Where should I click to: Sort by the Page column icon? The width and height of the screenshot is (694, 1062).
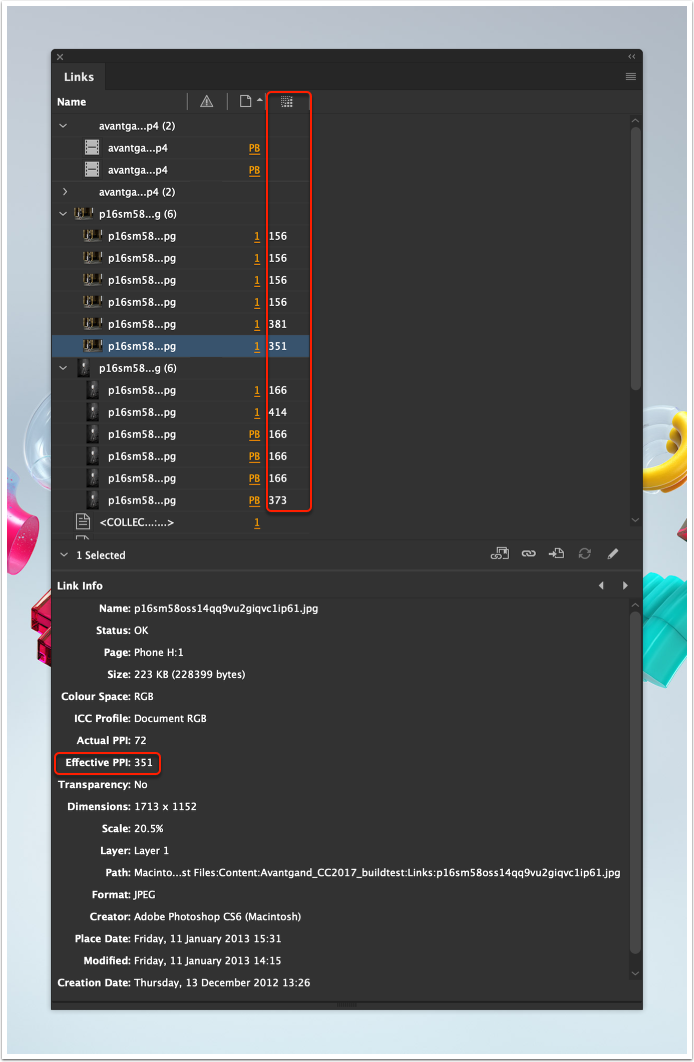click(246, 101)
